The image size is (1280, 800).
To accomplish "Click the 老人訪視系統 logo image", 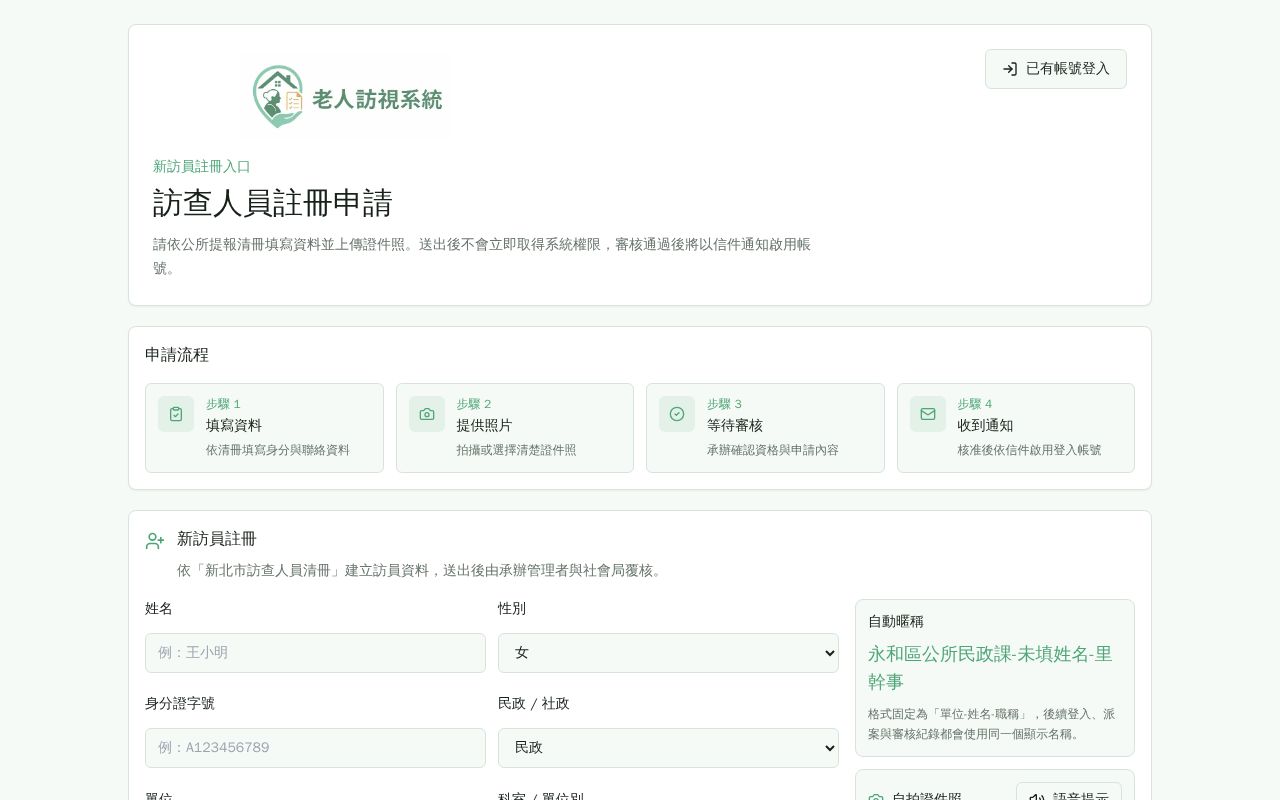I will coord(347,97).
